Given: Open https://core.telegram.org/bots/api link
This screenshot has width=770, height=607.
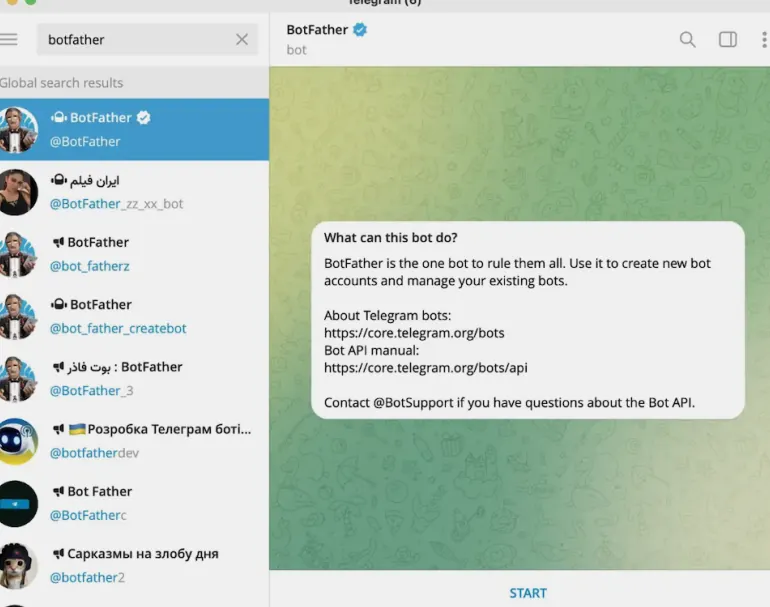Looking at the screenshot, I should tap(425, 368).
